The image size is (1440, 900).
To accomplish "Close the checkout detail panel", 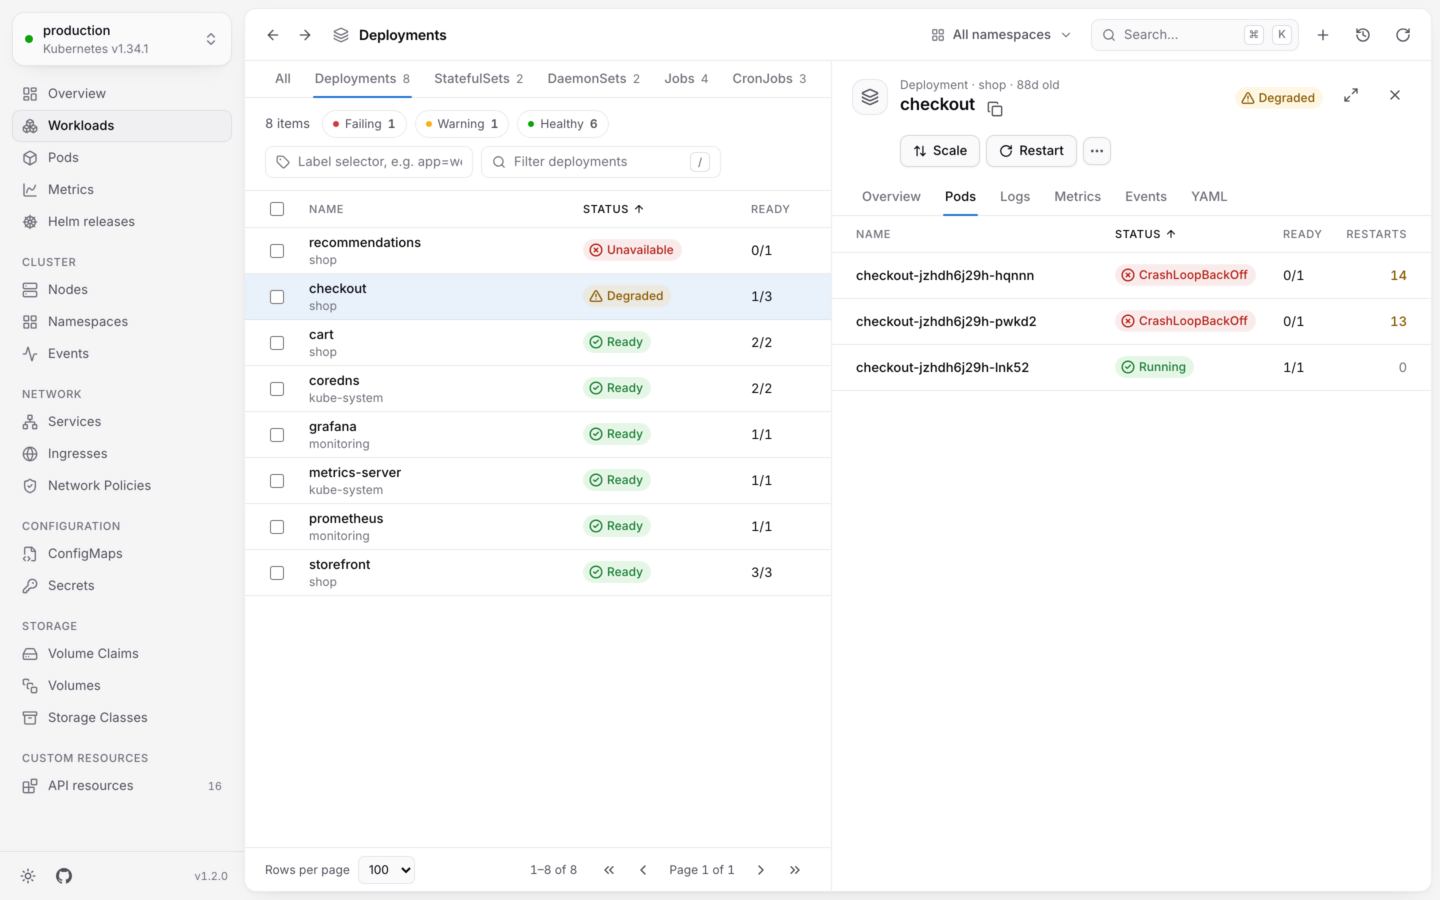I will click(1395, 95).
